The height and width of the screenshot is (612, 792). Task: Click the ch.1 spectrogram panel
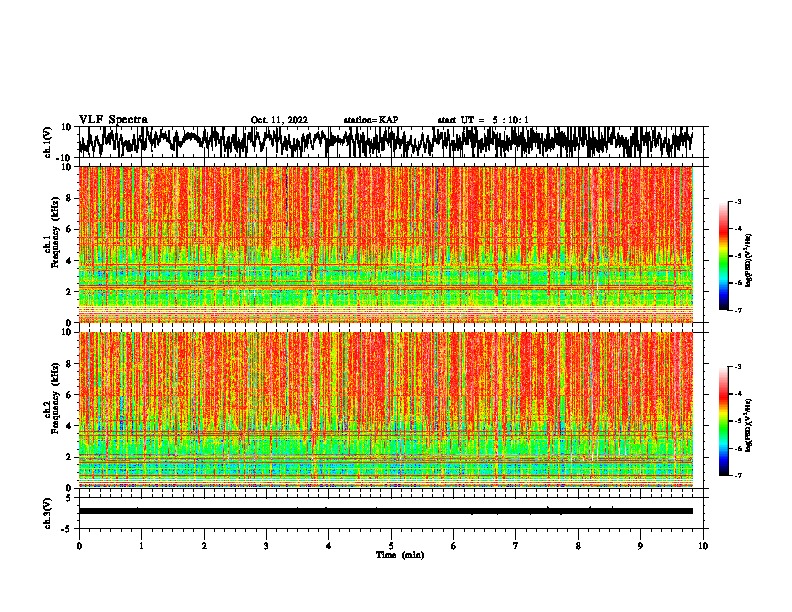[x=385, y=244]
